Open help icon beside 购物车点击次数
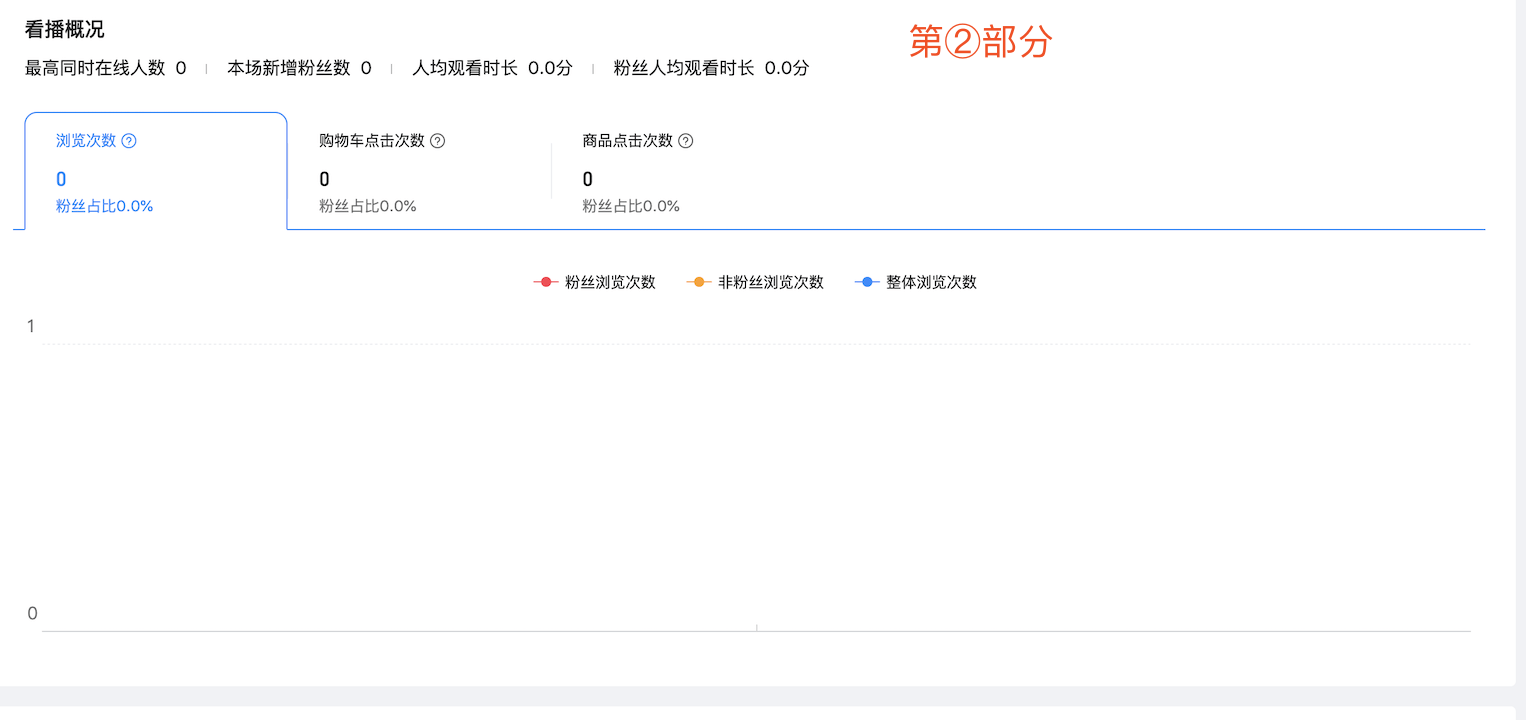The image size is (1526, 720). coord(437,141)
